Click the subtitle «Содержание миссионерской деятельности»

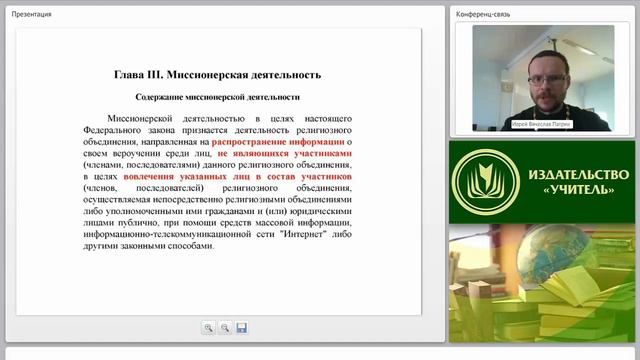tap(218, 97)
